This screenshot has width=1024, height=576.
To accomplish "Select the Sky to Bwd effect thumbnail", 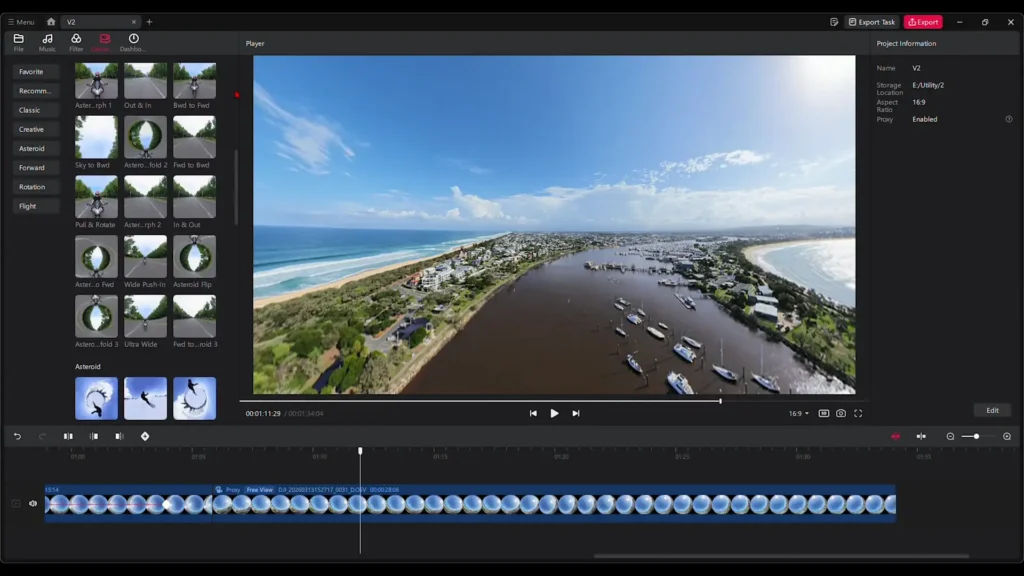I will click(95, 138).
